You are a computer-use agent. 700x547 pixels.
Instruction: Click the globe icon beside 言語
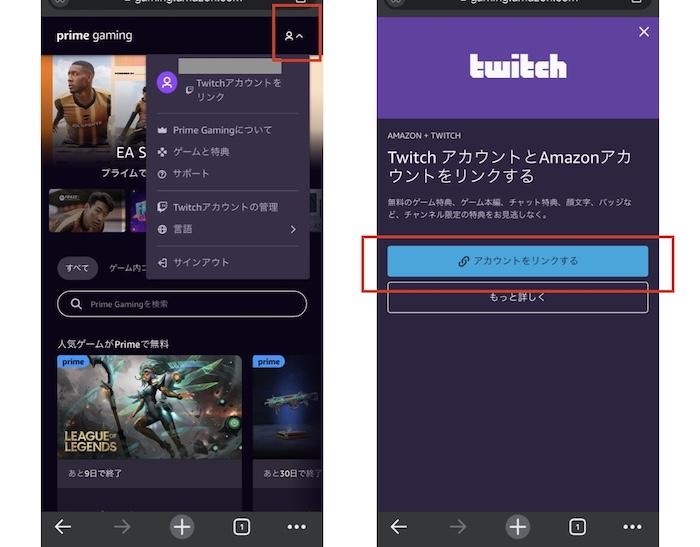tap(162, 229)
